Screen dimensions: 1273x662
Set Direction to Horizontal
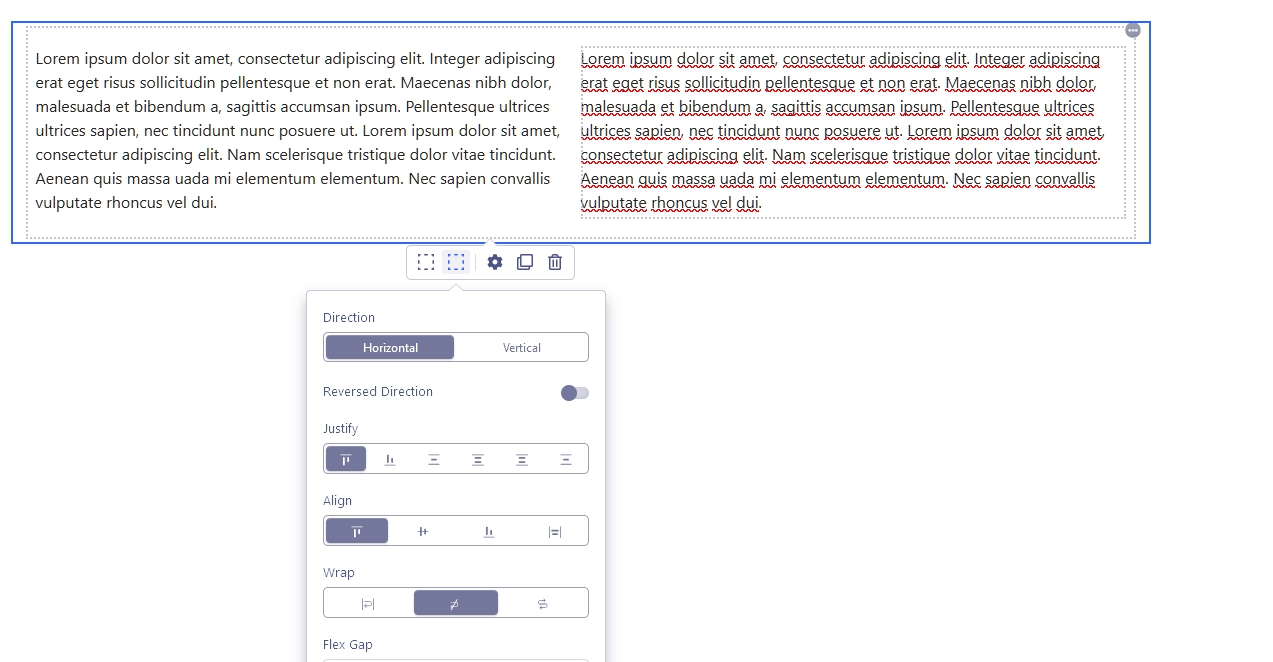[390, 347]
